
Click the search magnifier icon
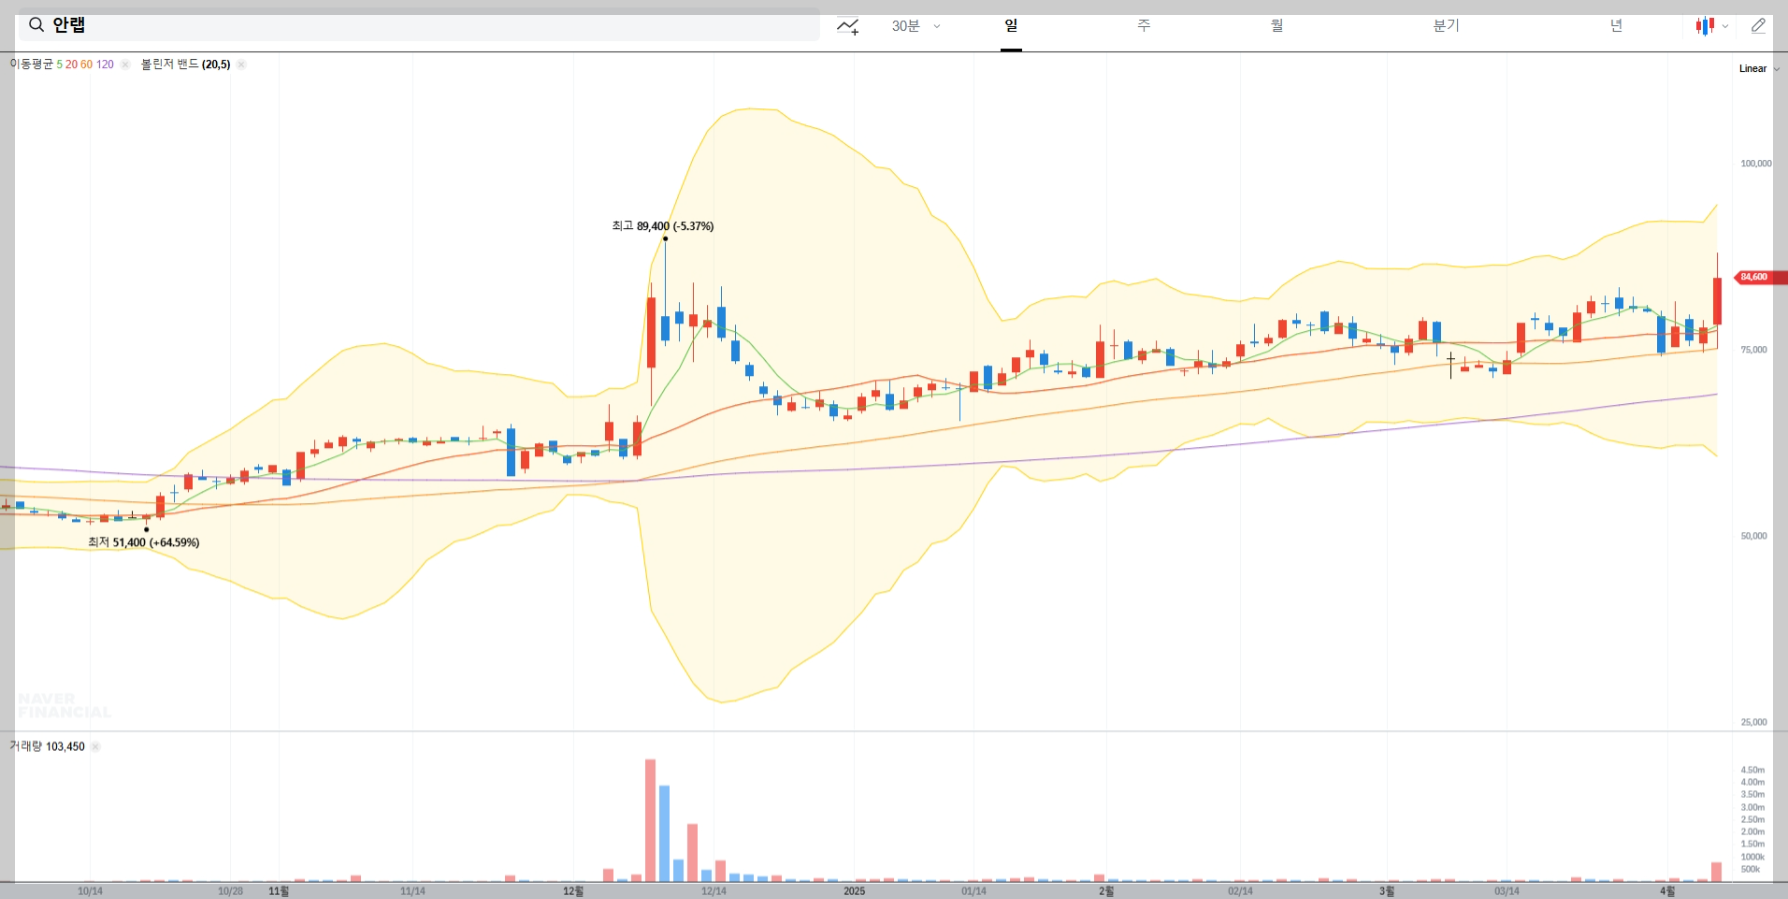pos(36,25)
